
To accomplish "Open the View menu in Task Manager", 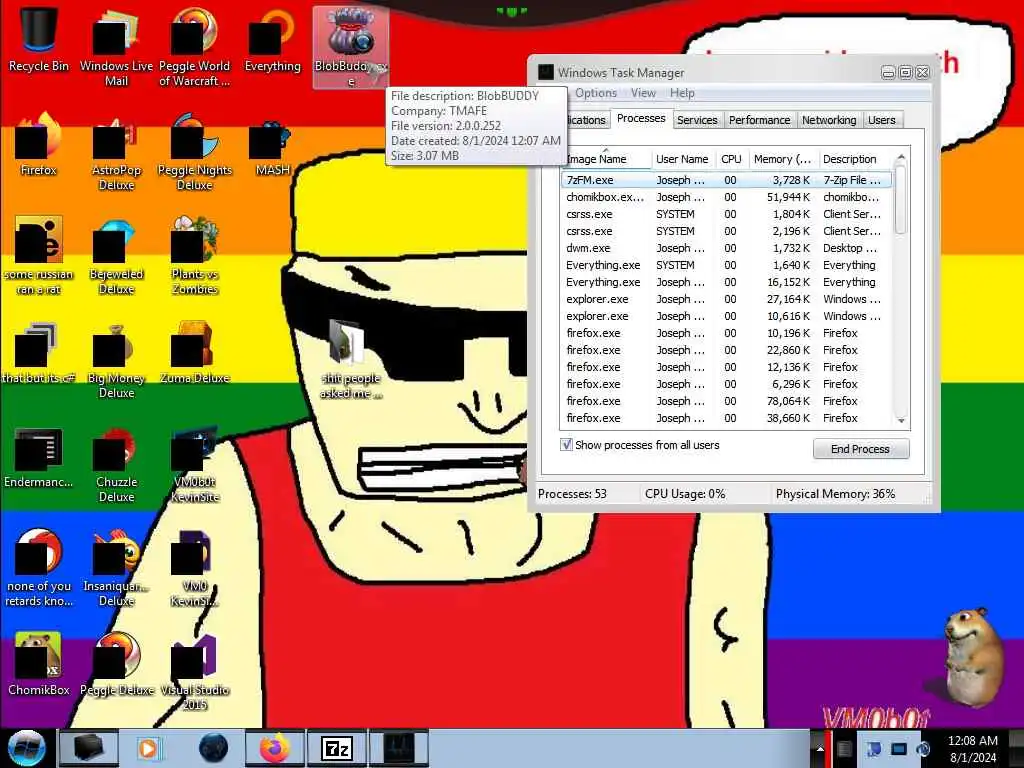I will point(643,93).
